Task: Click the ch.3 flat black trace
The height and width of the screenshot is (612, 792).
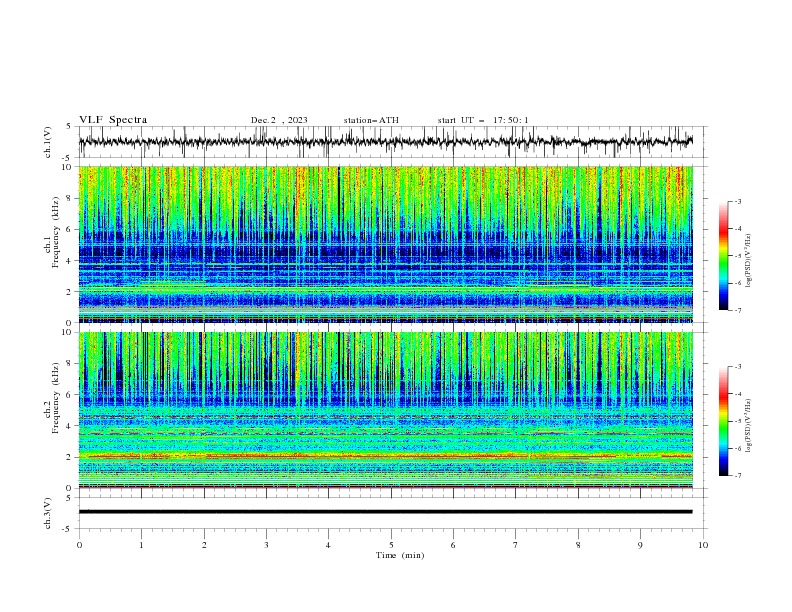Action: point(386,512)
